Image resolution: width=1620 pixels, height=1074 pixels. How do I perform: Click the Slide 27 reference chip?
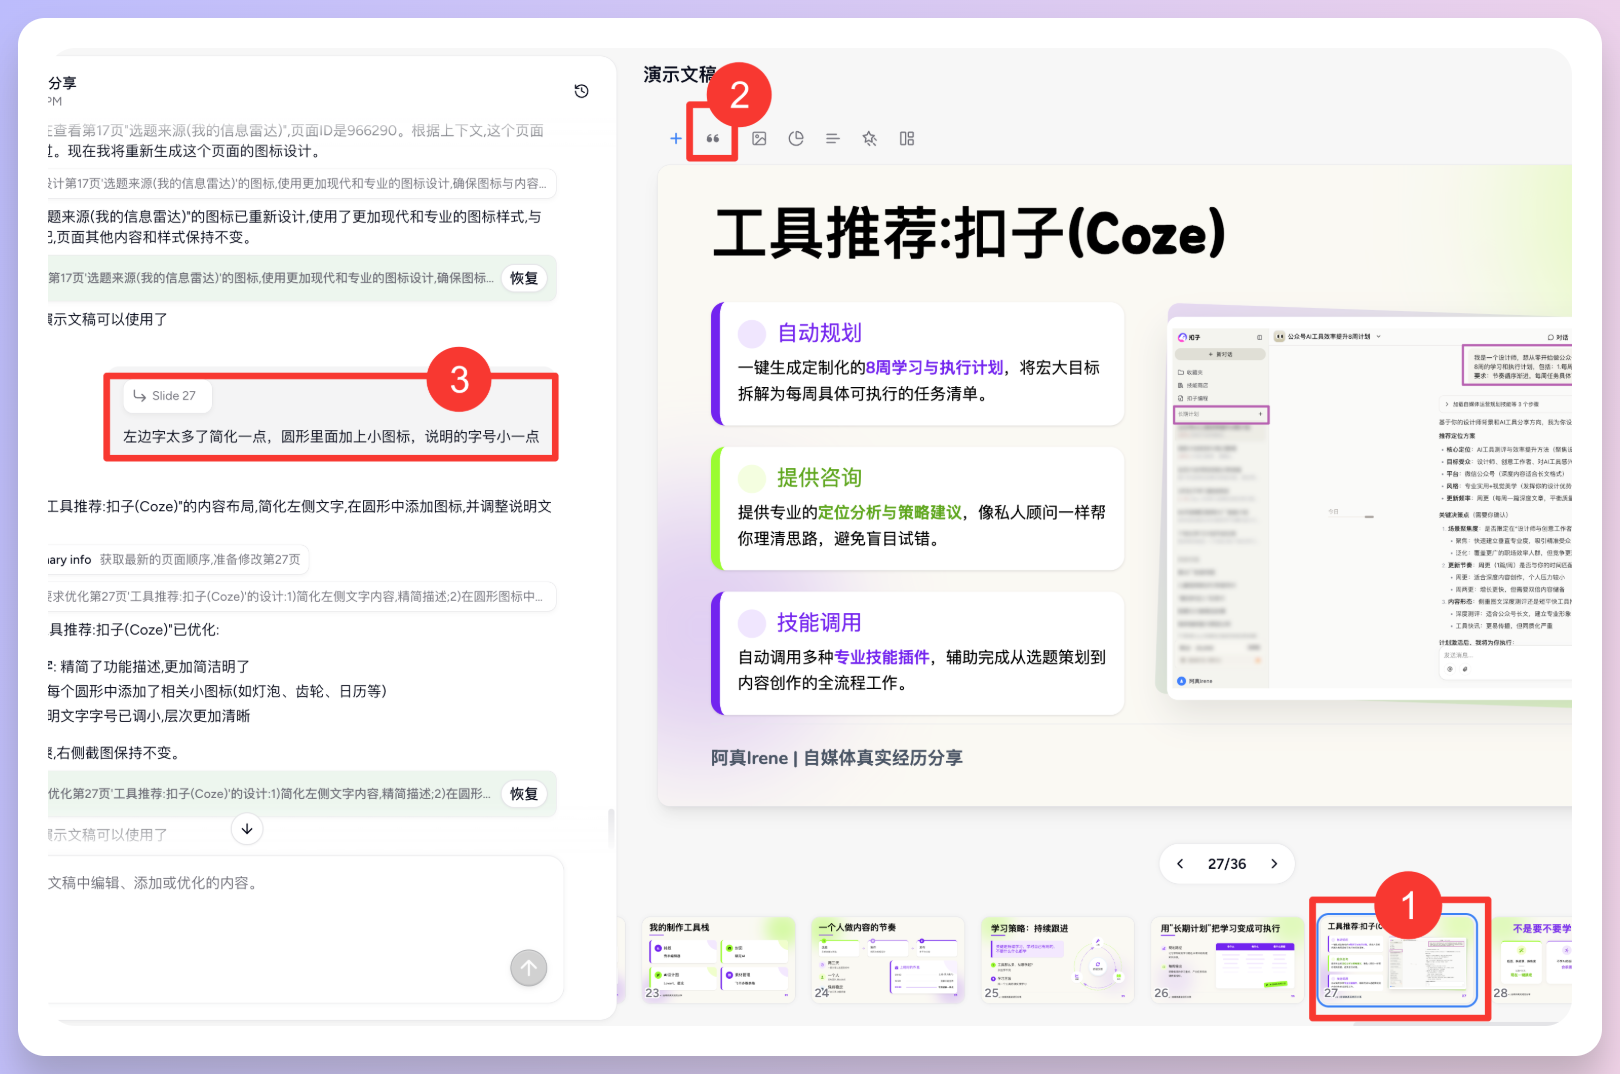click(x=166, y=395)
